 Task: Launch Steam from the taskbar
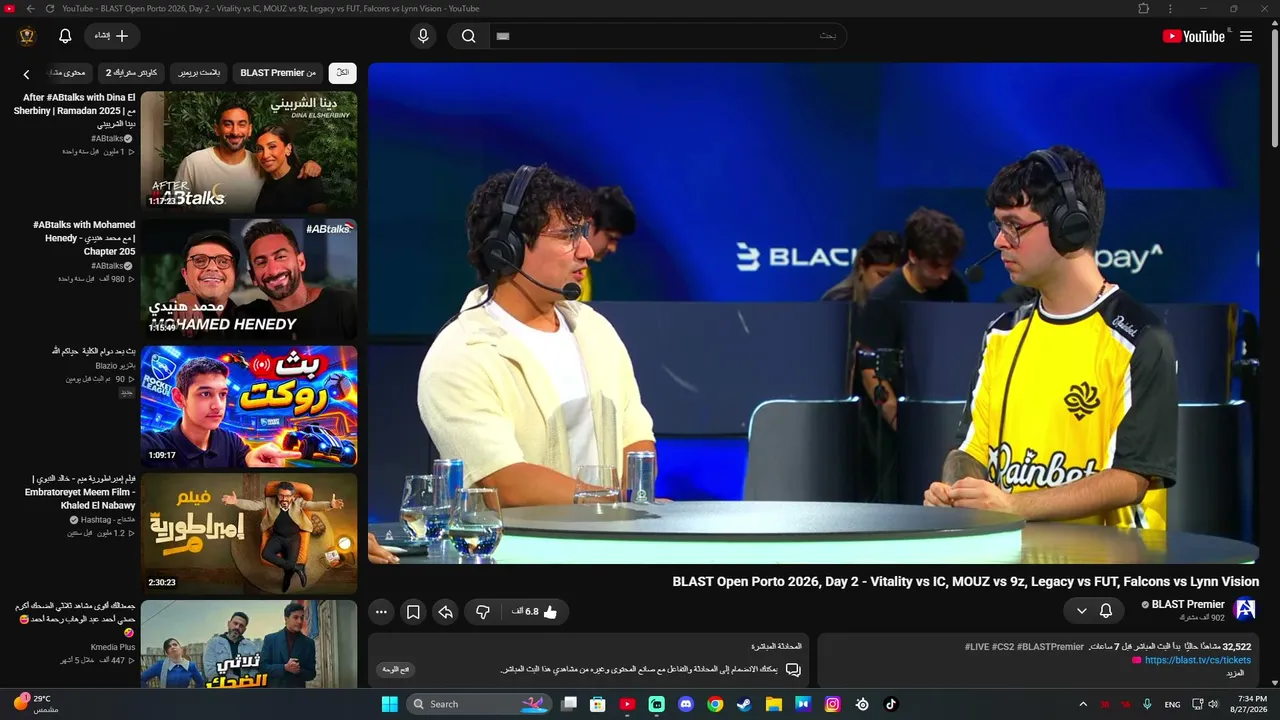coord(744,704)
